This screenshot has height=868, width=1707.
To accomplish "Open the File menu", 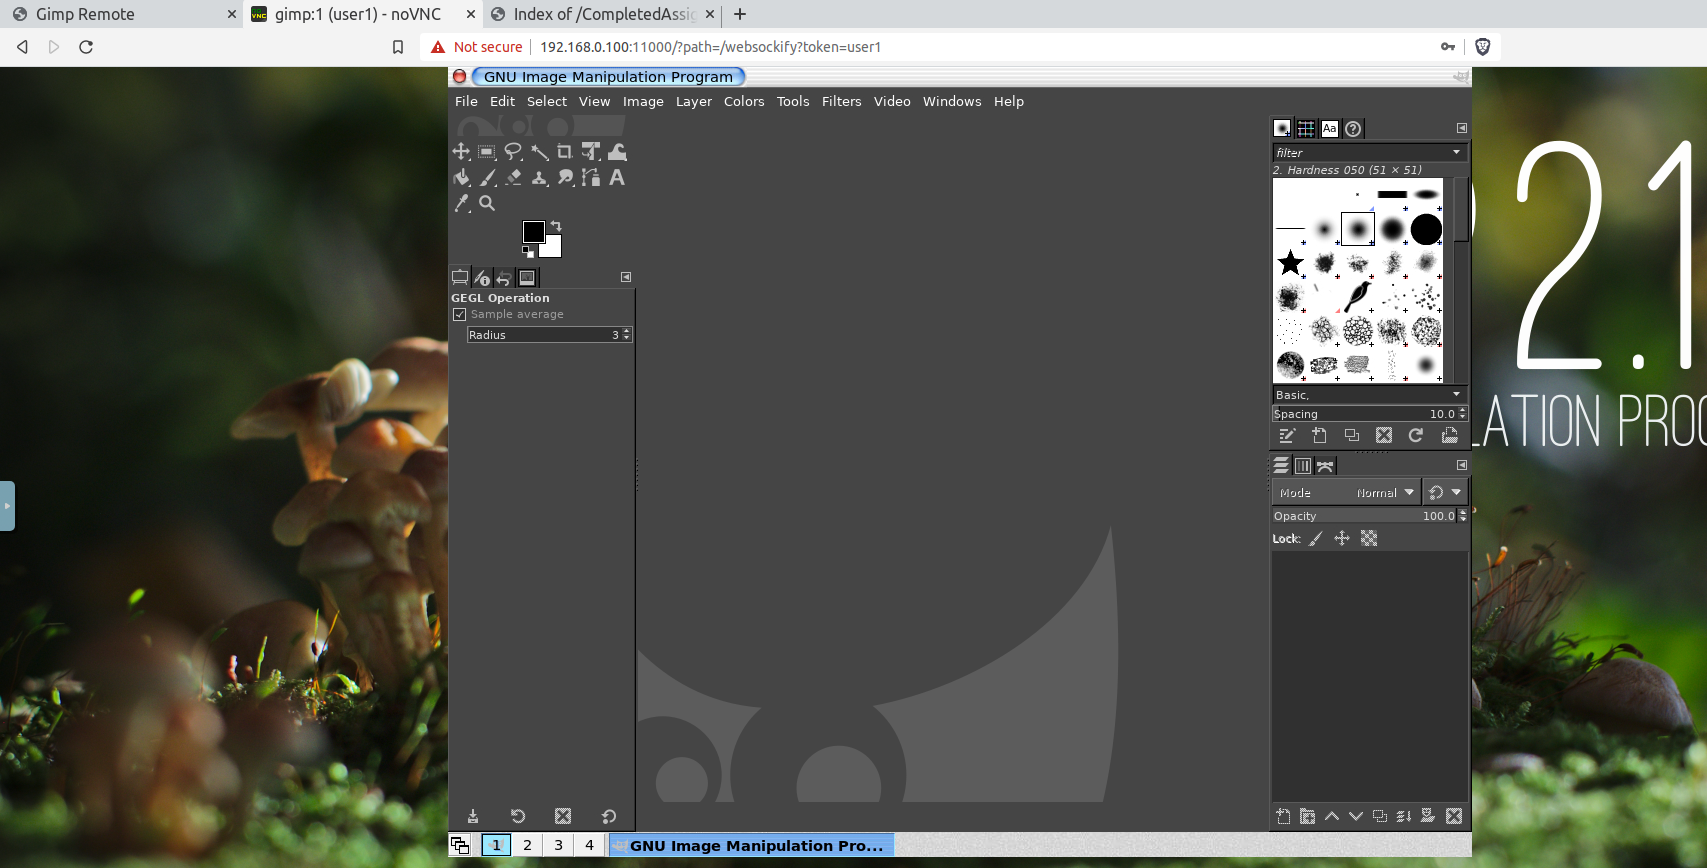I will click(466, 101).
